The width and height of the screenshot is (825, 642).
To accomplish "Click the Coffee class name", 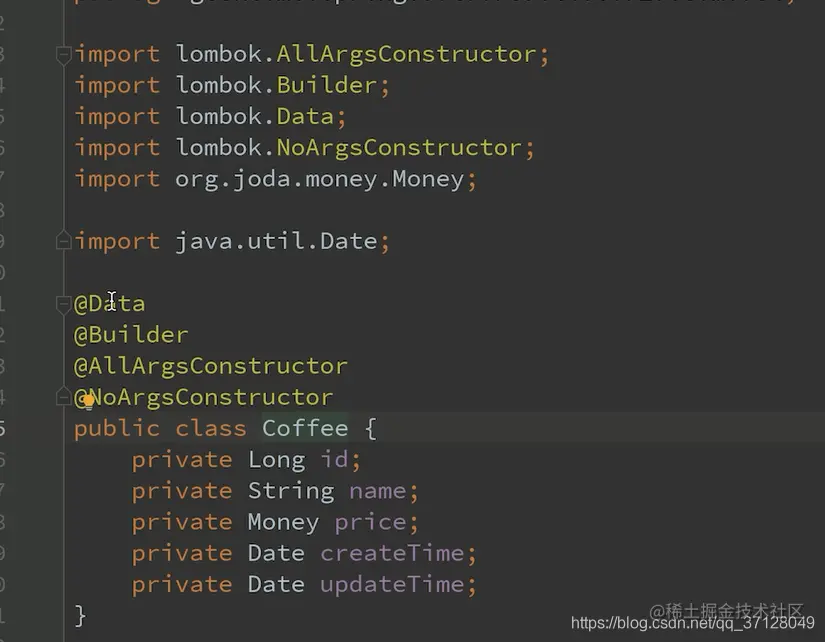I will coord(305,428).
